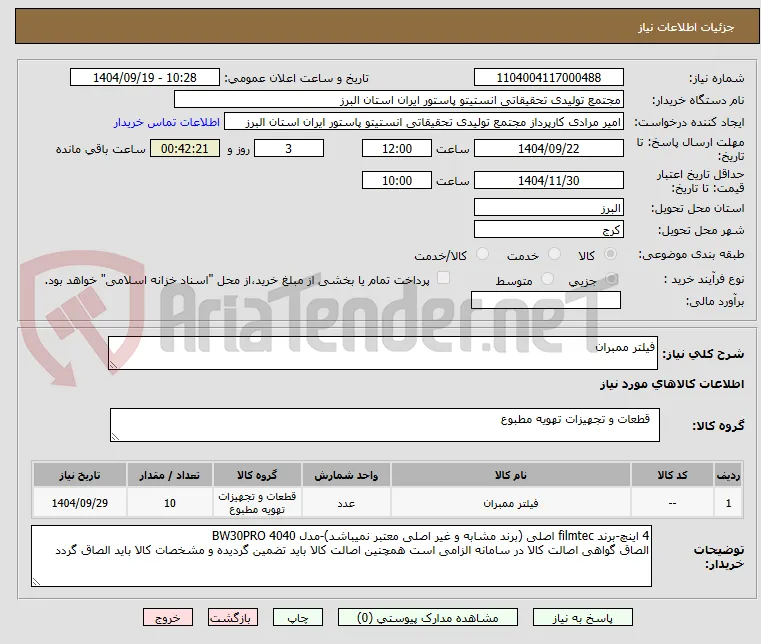
Task: Select the کالا radio button
Action: coord(611,254)
